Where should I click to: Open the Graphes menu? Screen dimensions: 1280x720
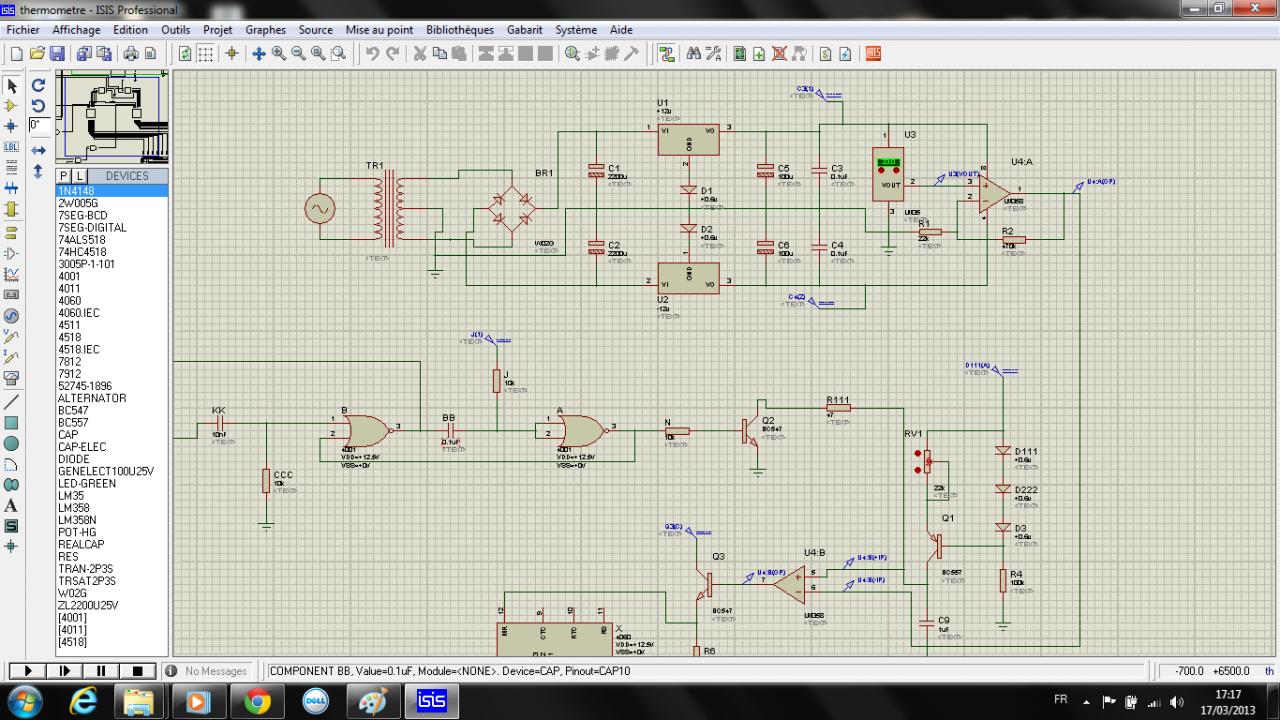click(265, 30)
